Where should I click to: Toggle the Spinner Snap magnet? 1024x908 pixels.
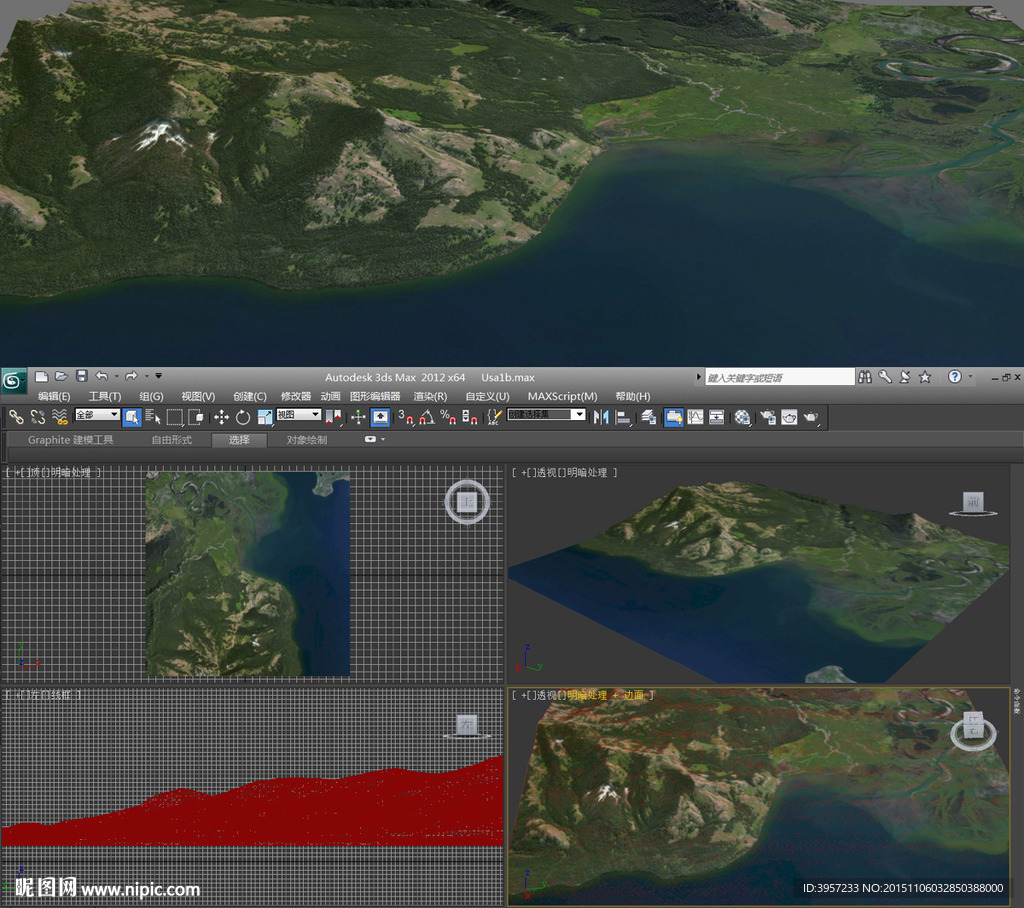[x=470, y=417]
